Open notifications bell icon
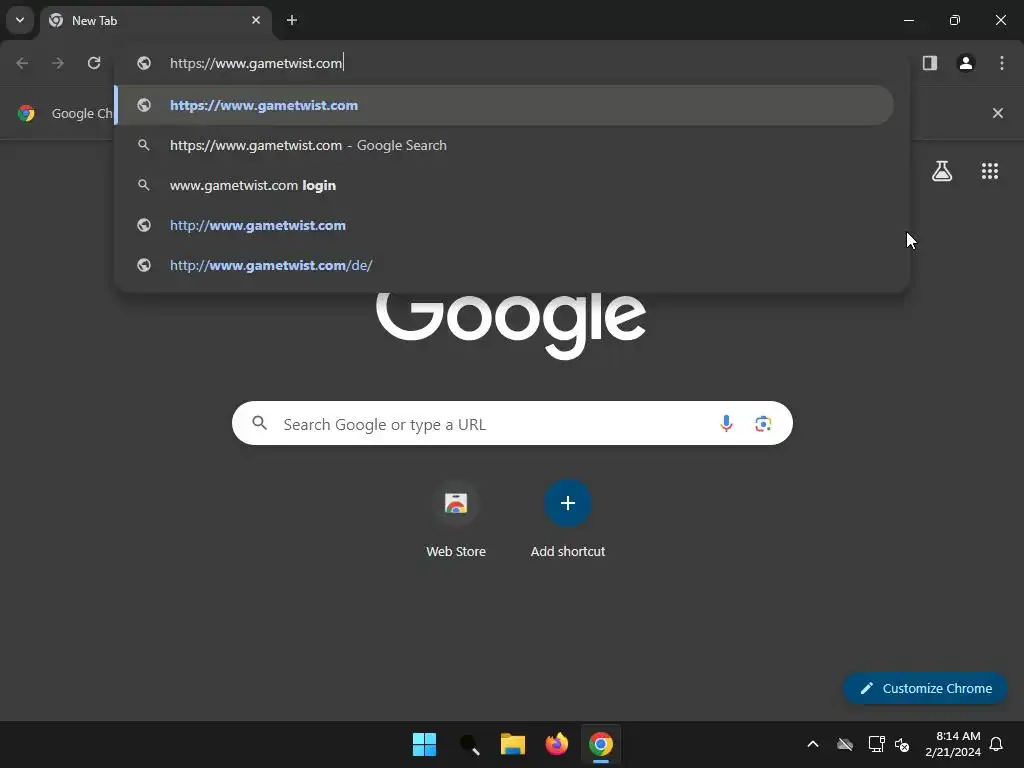This screenshot has height=768, width=1024. tap(997, 744)
